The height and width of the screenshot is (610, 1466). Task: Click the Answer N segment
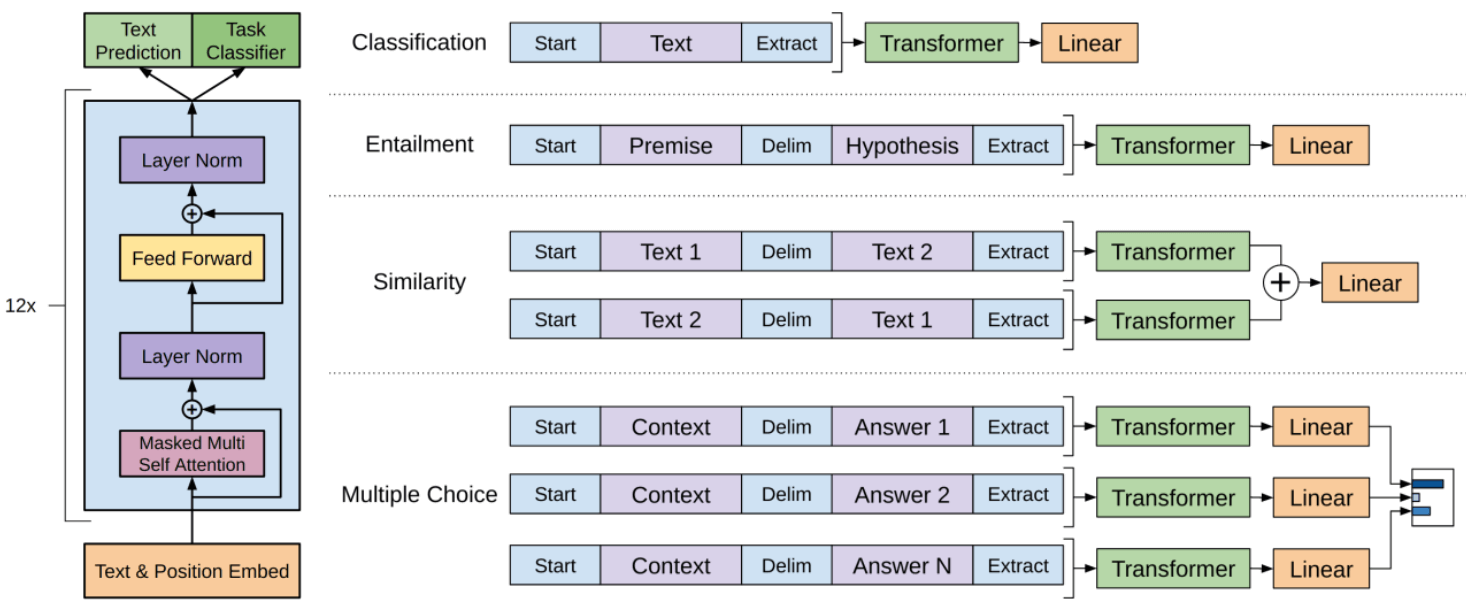pos(901,567)
